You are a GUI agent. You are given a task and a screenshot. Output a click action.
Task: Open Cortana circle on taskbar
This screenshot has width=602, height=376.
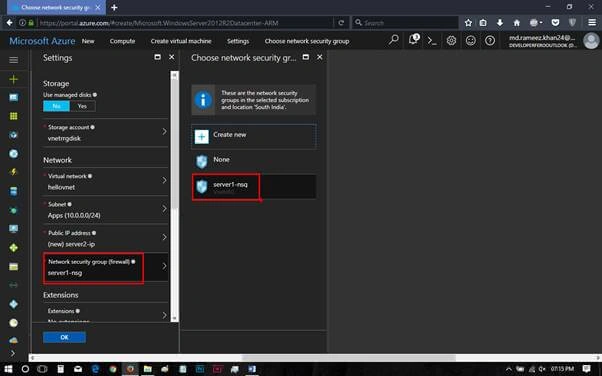pyautogui.click(x=25, y=369)
